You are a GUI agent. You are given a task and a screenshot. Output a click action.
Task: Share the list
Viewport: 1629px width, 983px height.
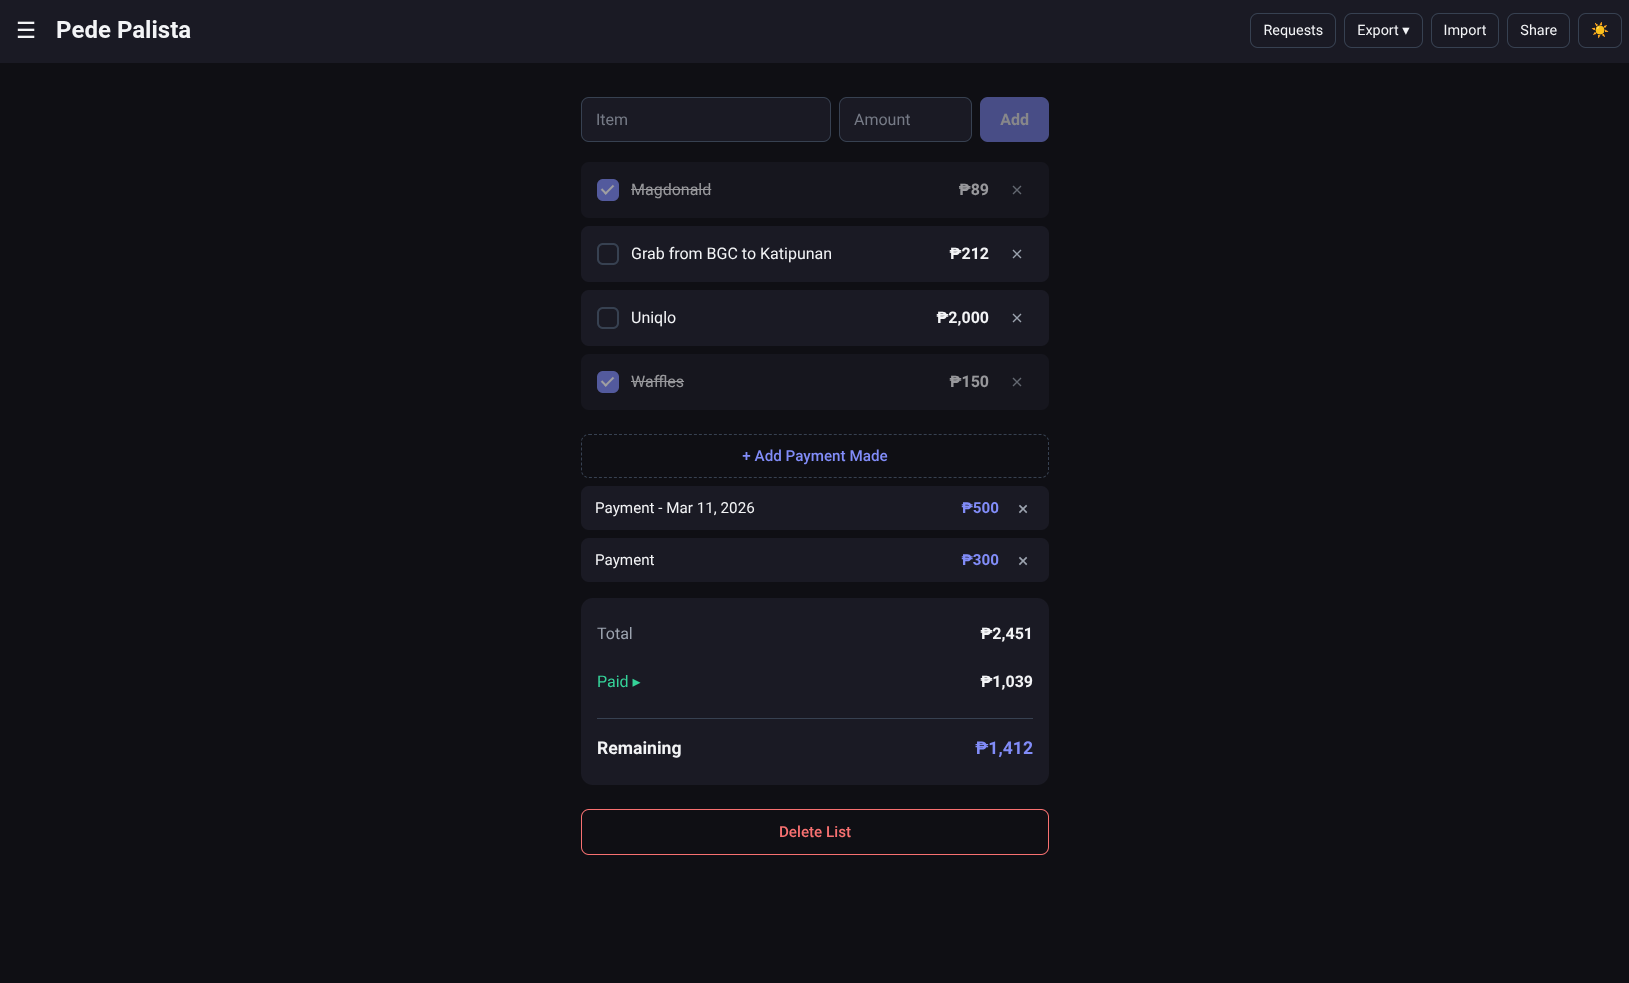[1537, 30]
